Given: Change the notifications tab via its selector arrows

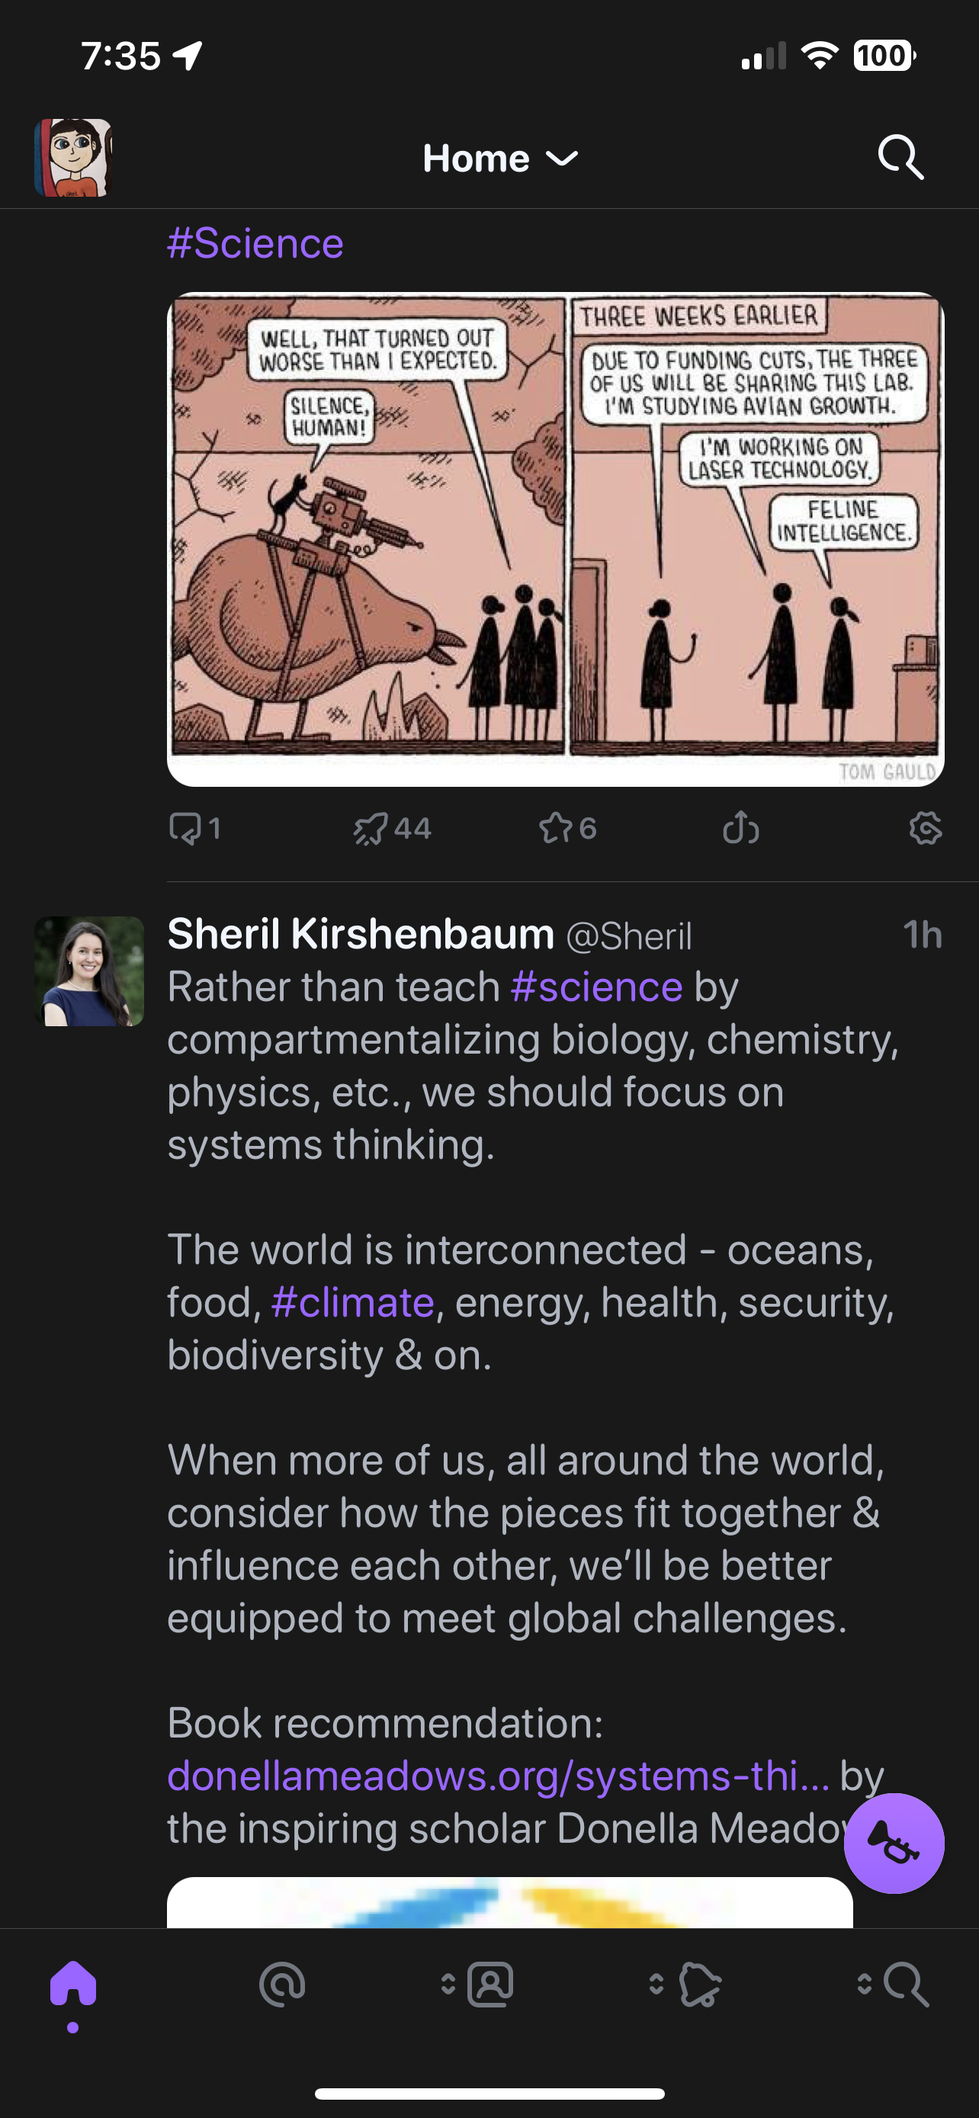Looking at the screenshot, I should 657,1985.
